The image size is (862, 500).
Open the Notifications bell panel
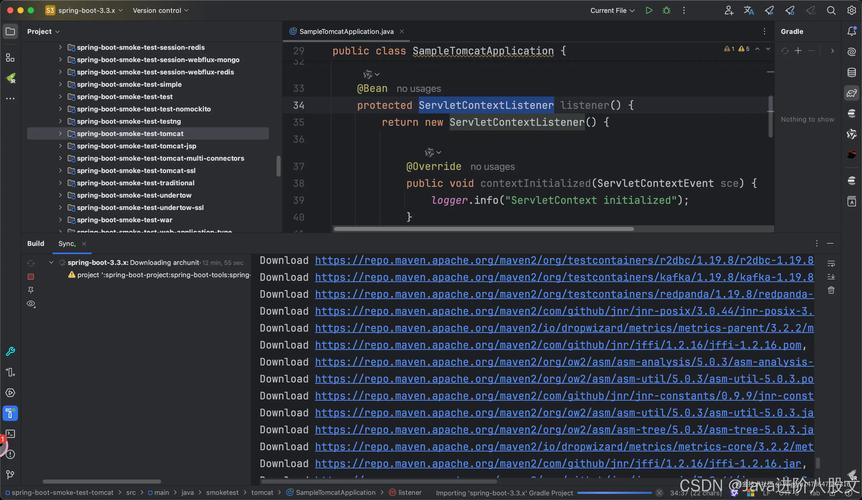(851, 31)
